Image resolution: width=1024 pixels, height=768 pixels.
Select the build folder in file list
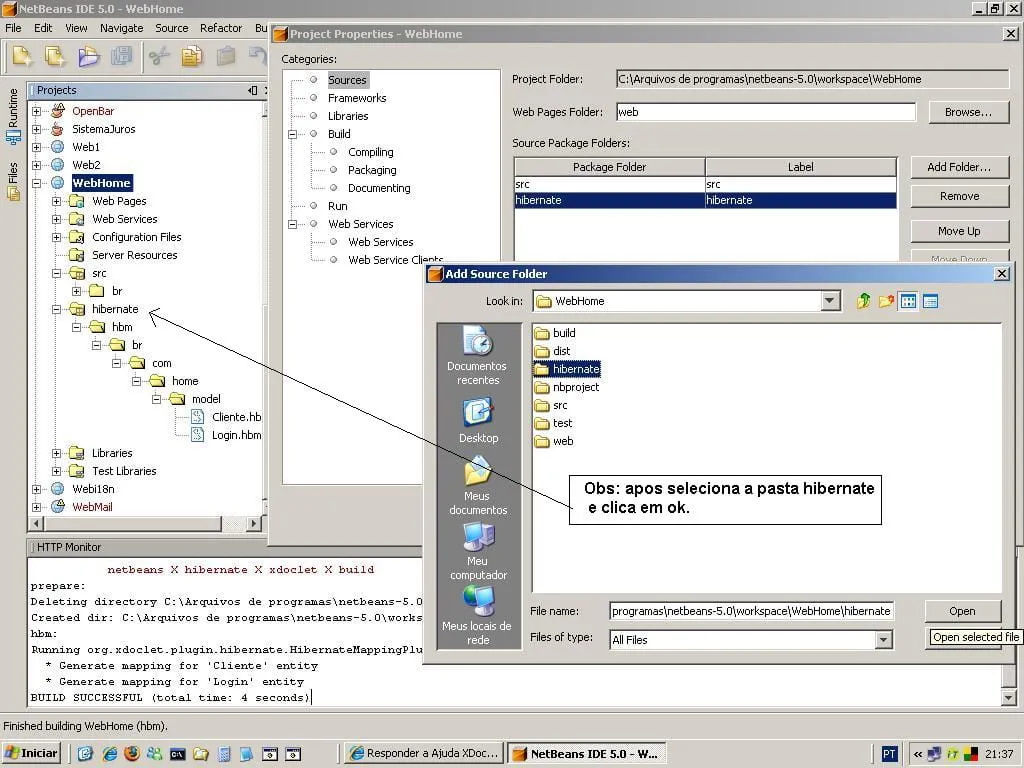pos(555,333)
